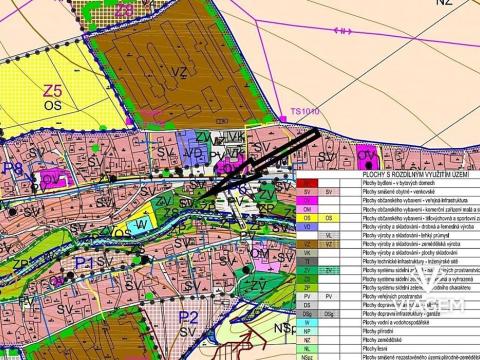This screenshot has width=480, height=360.
Task: Select the hatched ZV swatch in legend's second column
Action: [x=329, y=270]
